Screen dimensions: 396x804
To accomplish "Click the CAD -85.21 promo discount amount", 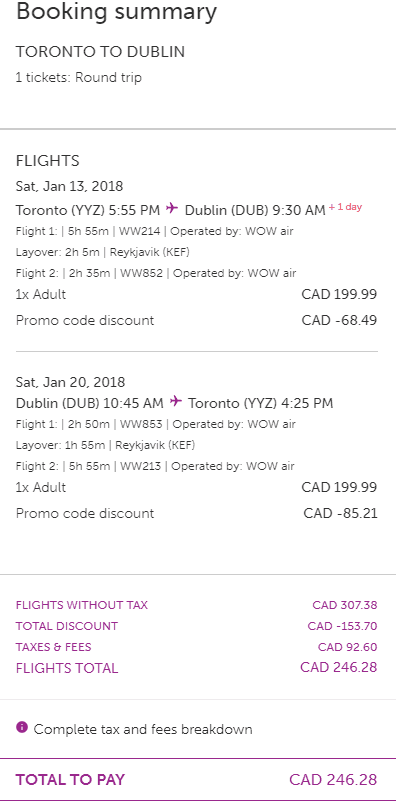I will tap(340, 513).
